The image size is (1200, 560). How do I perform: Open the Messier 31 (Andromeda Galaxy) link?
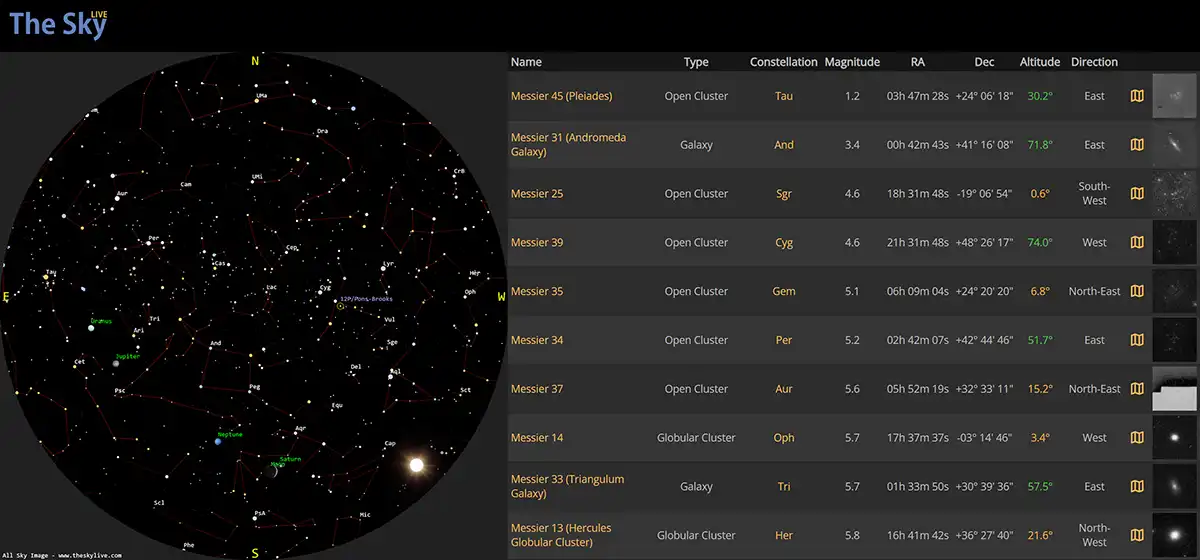pyautogui.click(x=568, y=145)
